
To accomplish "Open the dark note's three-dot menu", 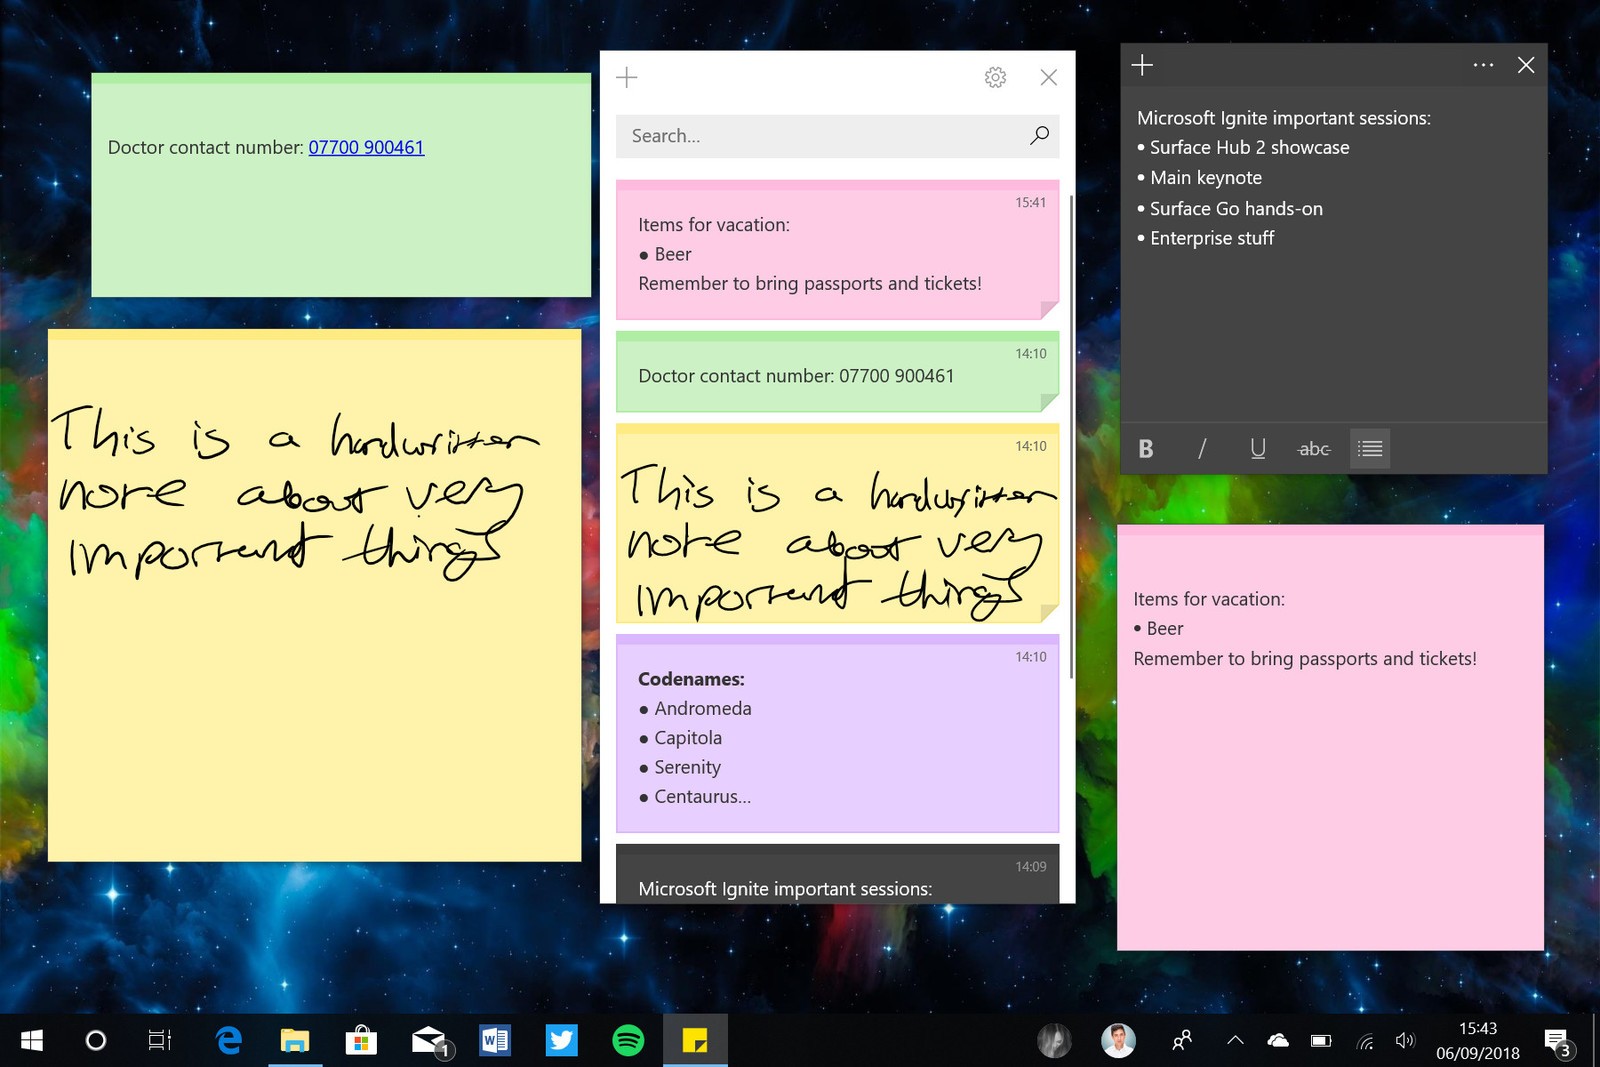I will pos(1483,65).
